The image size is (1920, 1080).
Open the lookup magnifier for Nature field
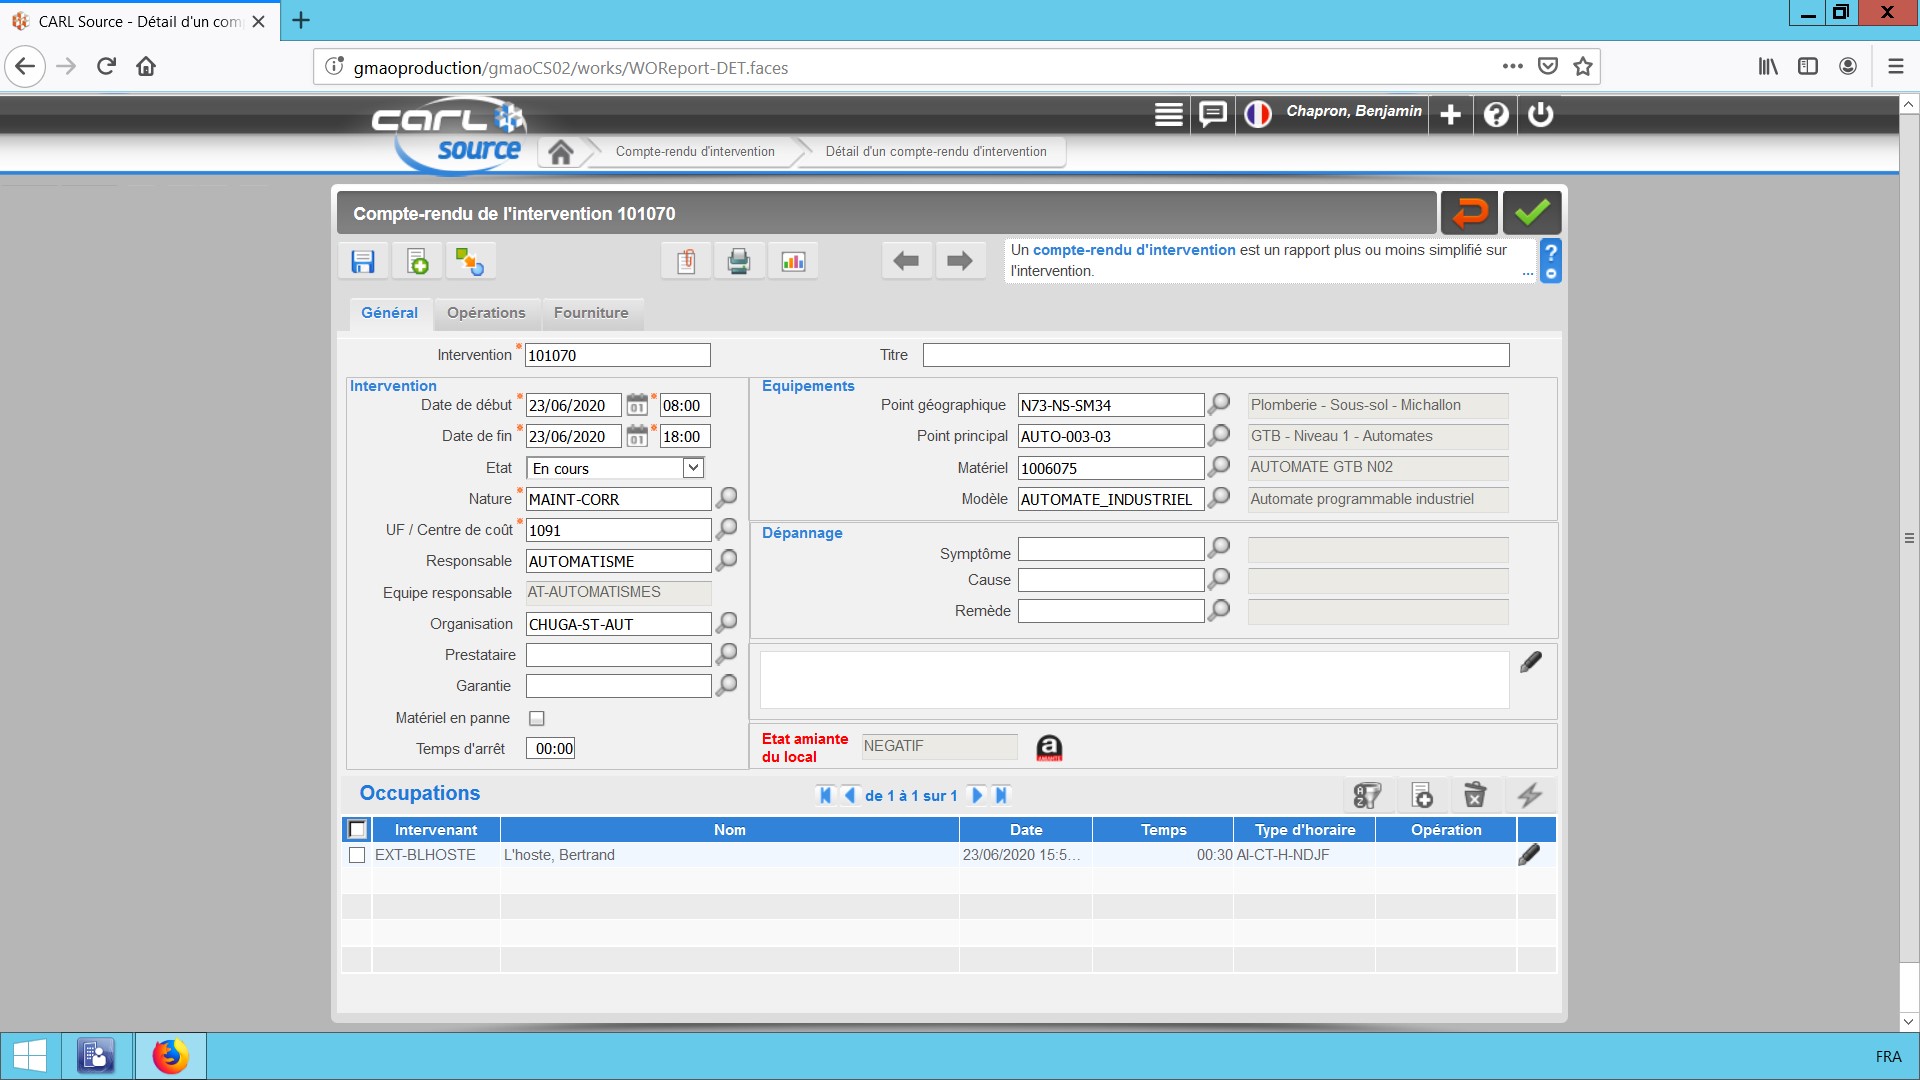coord(727,498)
